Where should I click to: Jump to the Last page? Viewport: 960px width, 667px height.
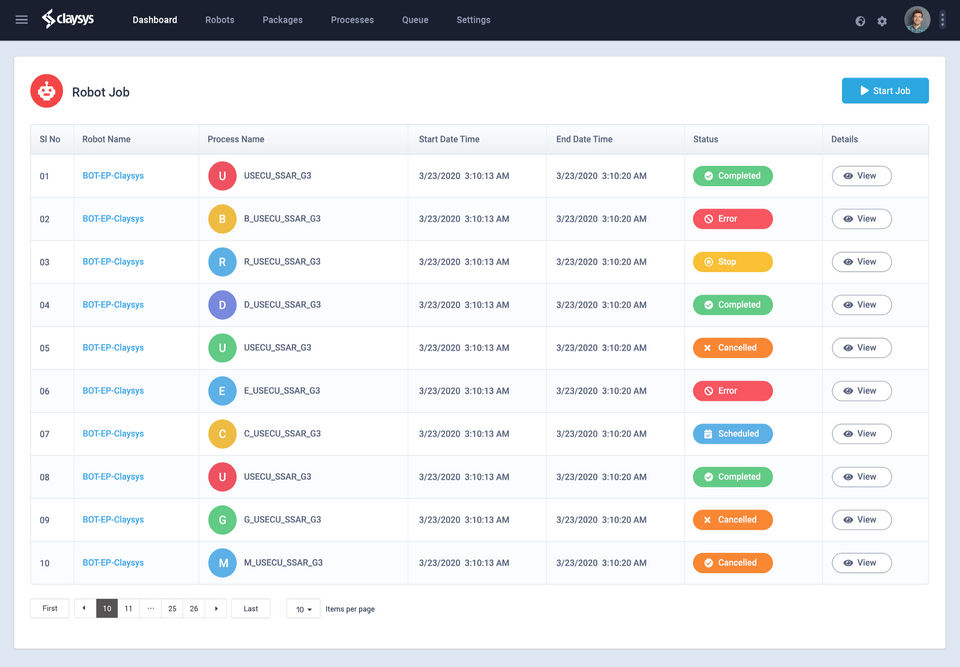(250, 608)
